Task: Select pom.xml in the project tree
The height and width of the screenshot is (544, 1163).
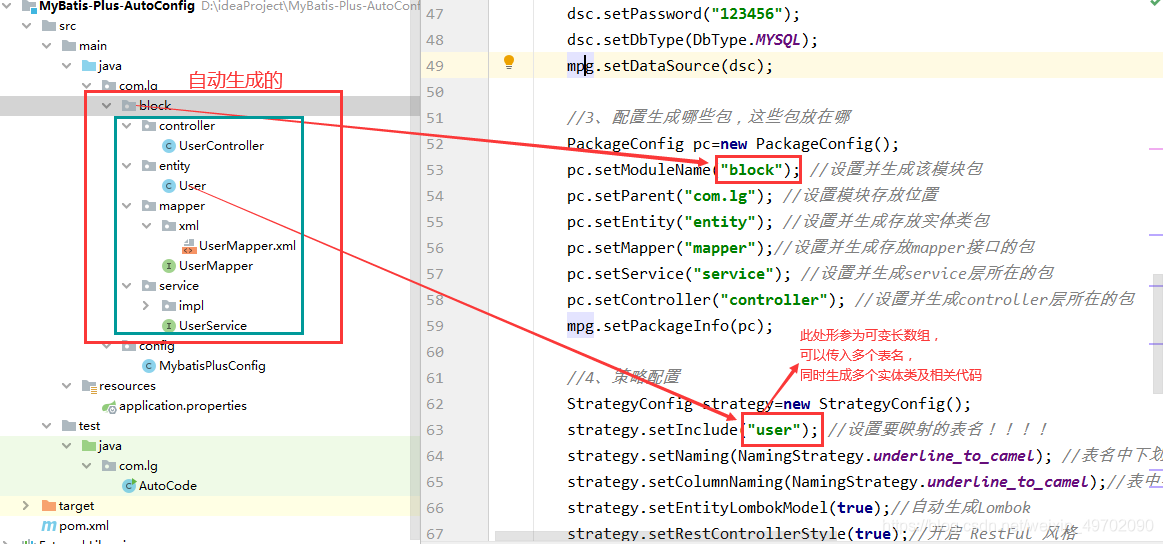Action: [x=84, y=526]
